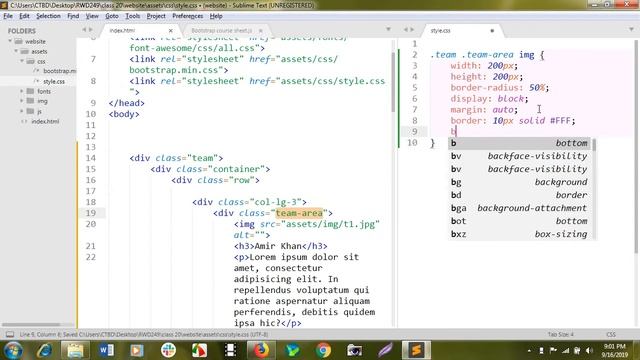Toggle the side bar panel switcher icon
The image size is (640, 360).
10,335
